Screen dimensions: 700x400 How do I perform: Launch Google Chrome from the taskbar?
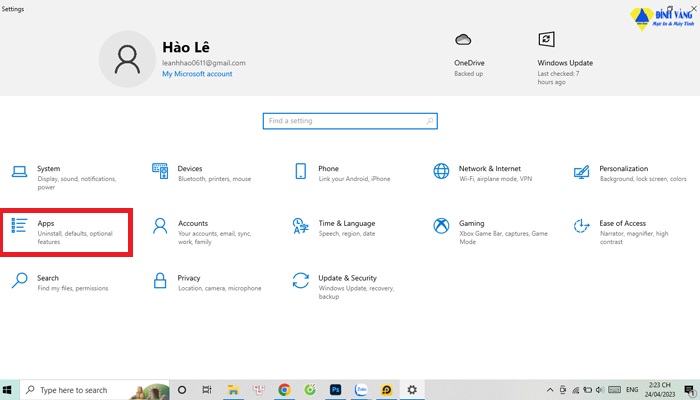(284, 390)
